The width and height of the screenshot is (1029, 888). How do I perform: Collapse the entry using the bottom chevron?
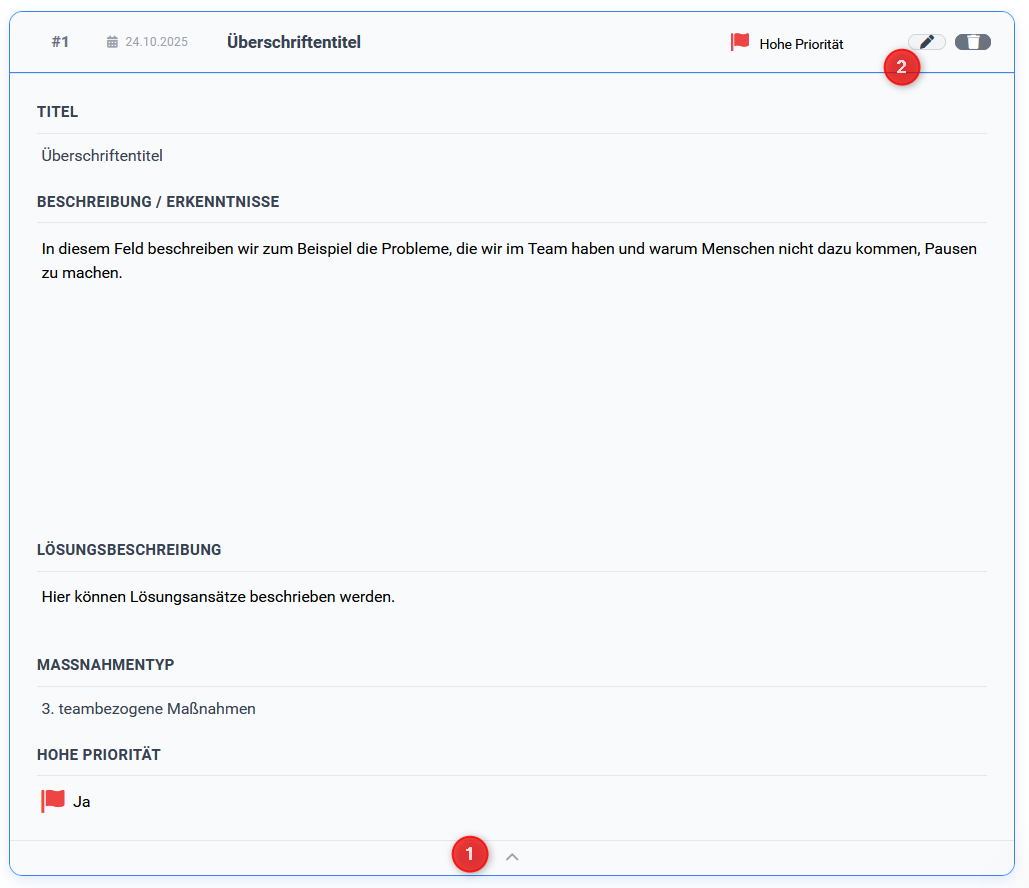(512, 856)
